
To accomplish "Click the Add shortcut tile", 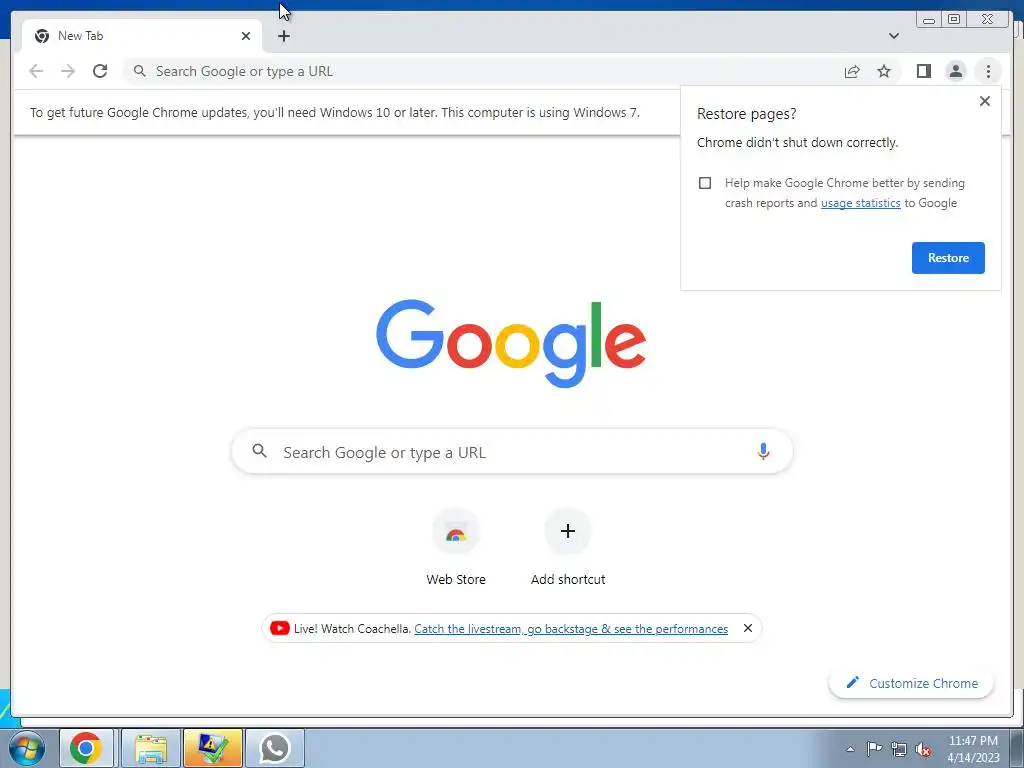I will point(568,547).
